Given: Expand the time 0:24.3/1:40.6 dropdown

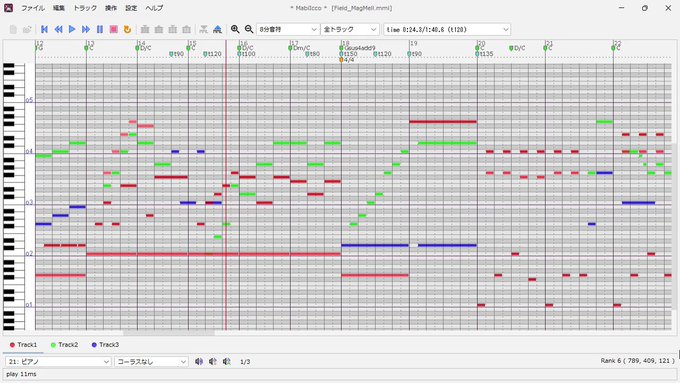Looking at the screenshot, I should (447, 29).
